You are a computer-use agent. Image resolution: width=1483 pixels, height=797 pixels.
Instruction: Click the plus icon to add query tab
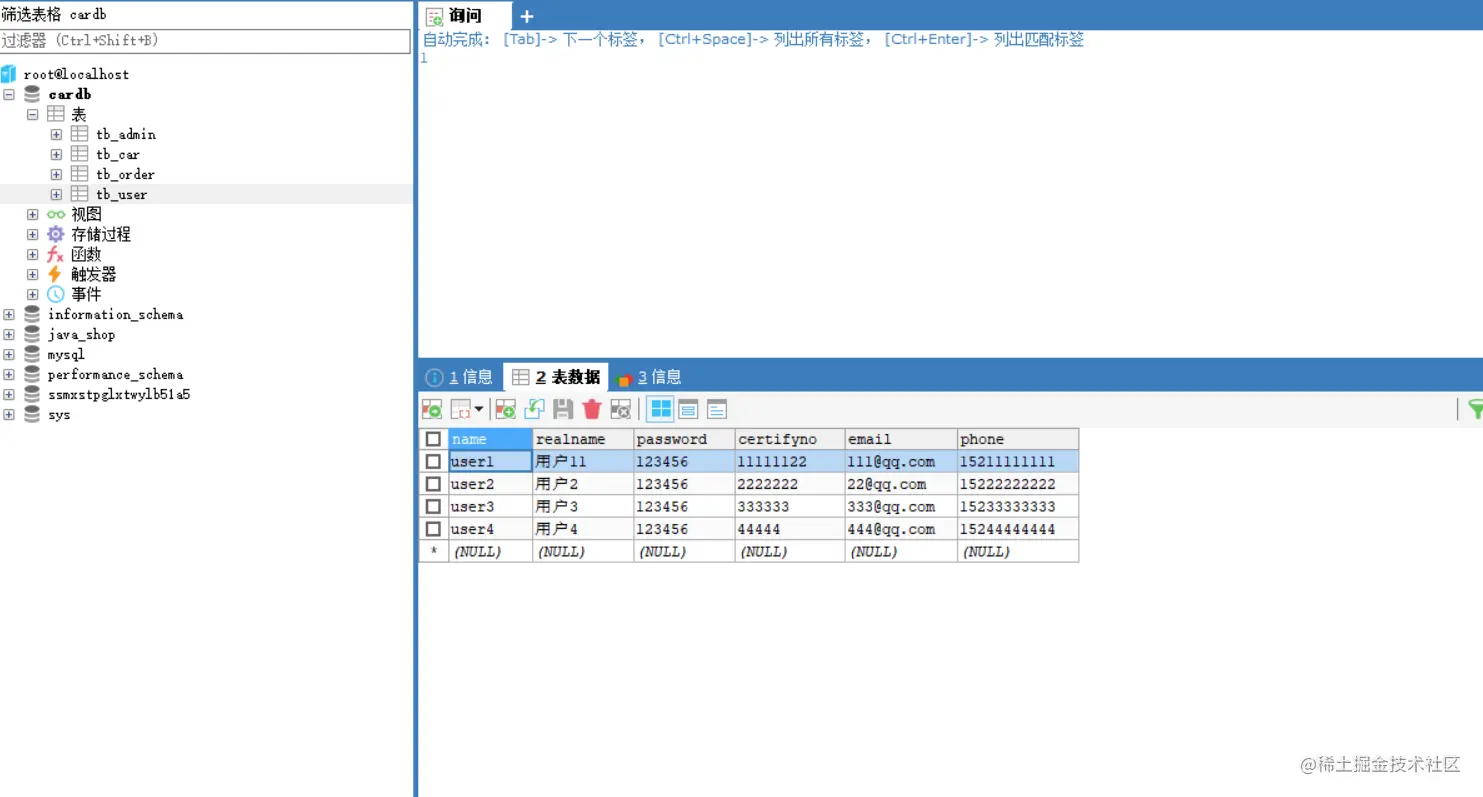527,16
